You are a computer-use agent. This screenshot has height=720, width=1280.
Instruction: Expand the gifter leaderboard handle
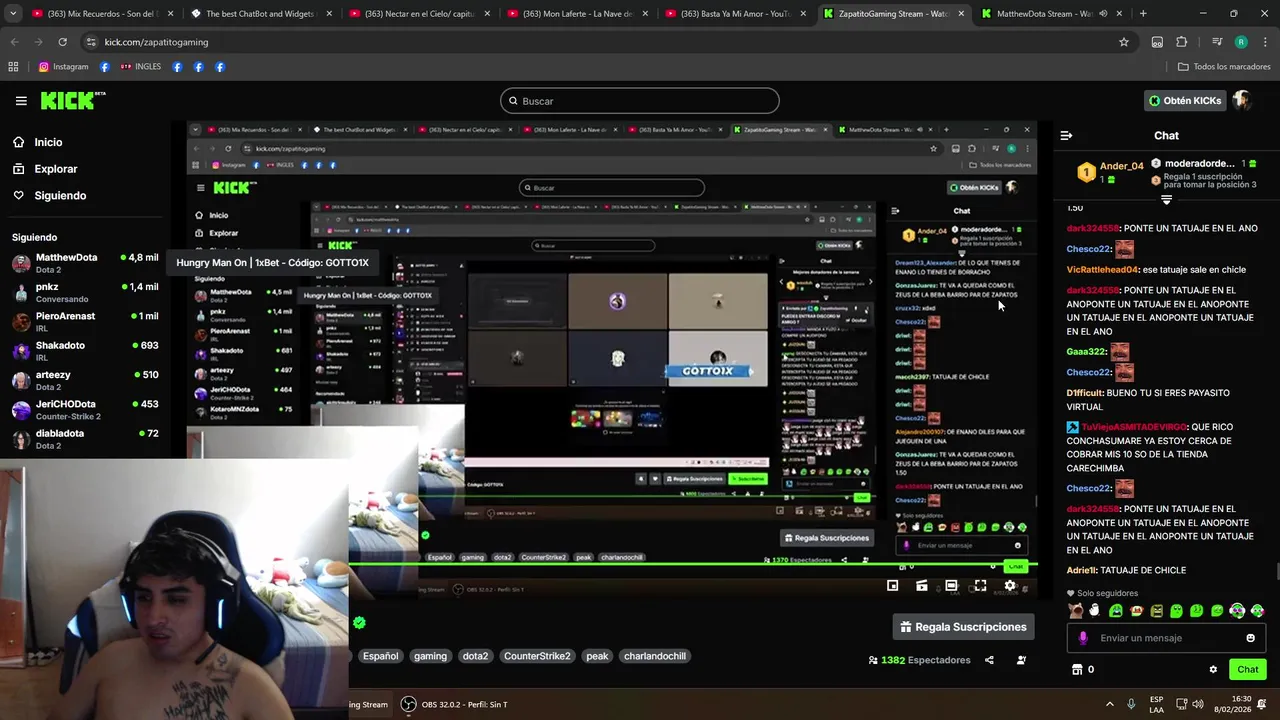(1166, 200)
